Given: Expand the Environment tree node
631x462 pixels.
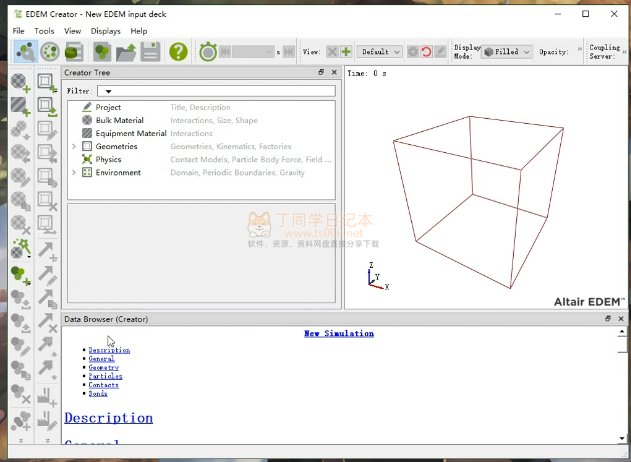Looking at the screenshot, I should click(73, 173).
